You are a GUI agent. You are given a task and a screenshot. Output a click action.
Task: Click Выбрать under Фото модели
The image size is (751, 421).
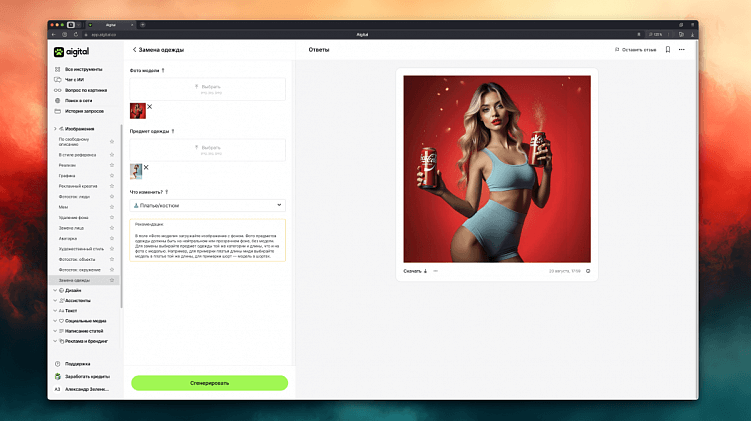pyautogui.click(x=207, y=89)
